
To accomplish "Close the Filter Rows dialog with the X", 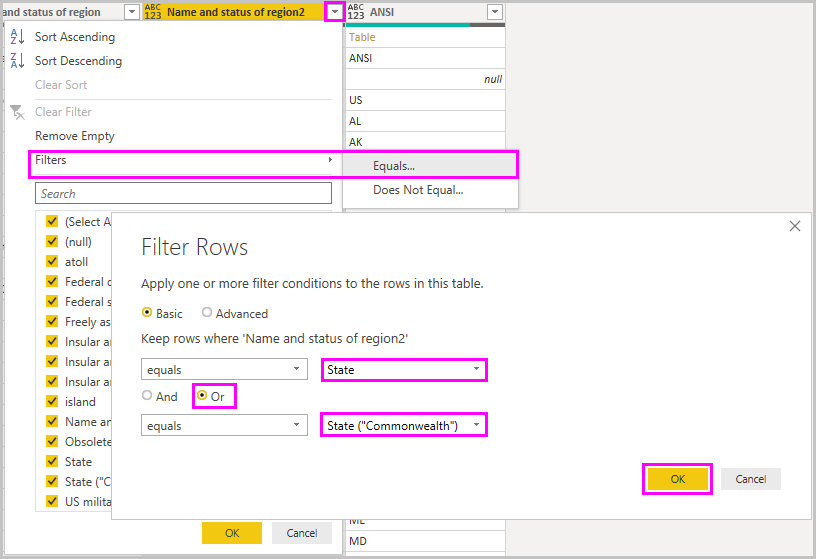I will [795, 226].
